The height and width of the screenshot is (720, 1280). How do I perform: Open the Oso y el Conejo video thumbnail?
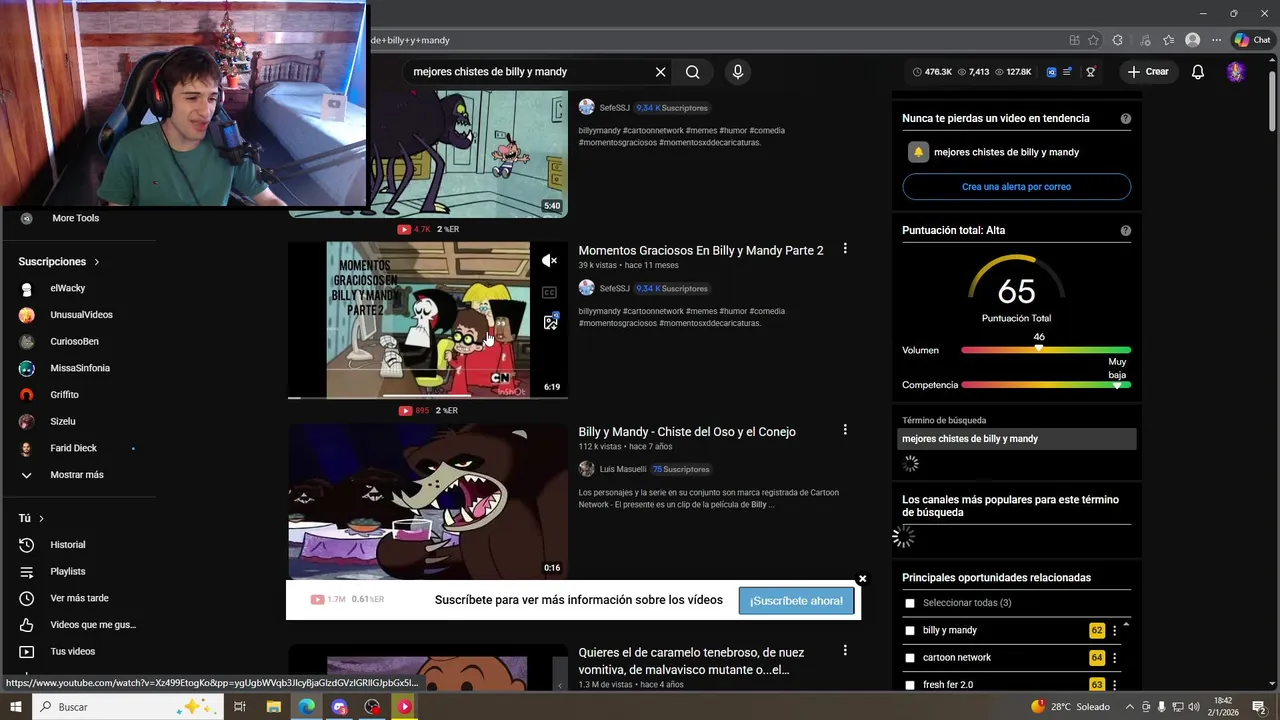click(x=428, y=501)
